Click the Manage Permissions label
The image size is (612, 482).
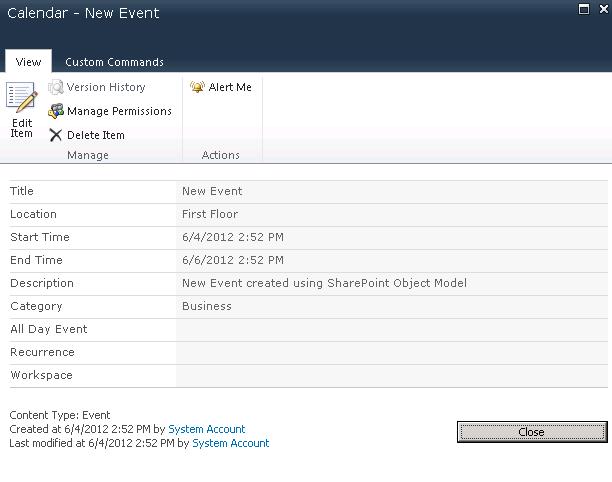(119, 111)
